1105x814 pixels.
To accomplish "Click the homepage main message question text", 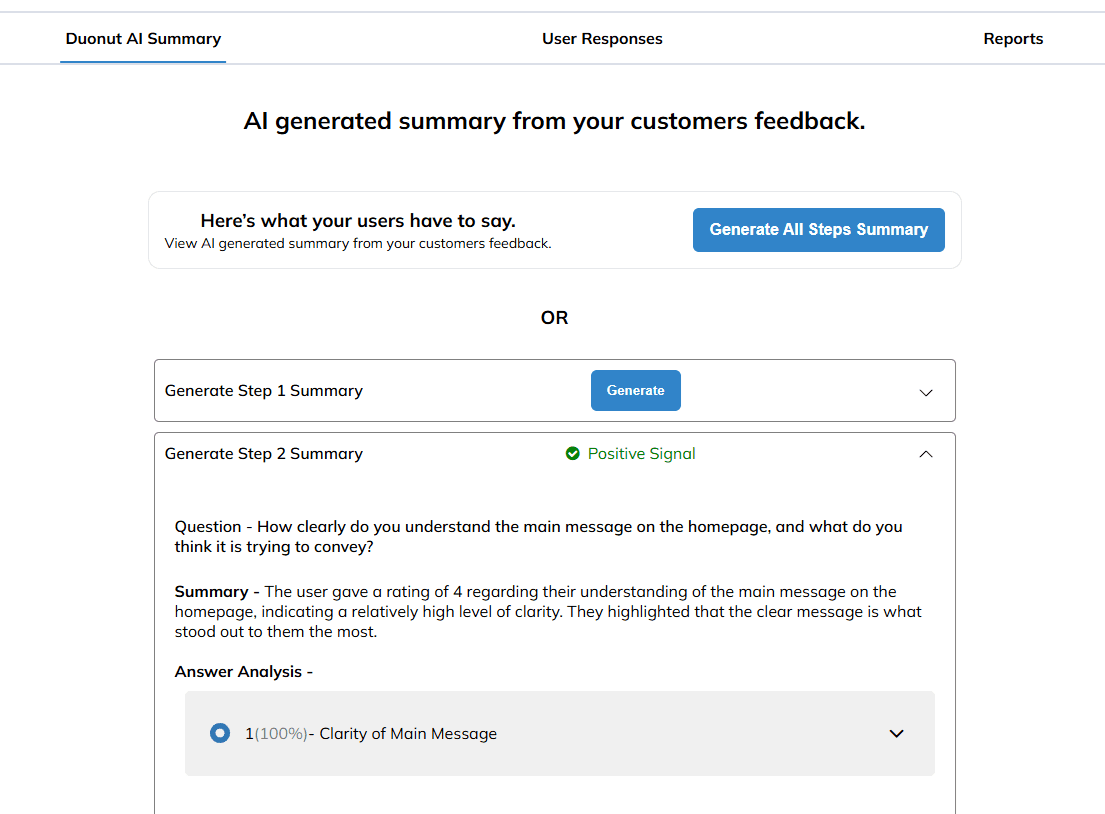I will tap(538, 536).
